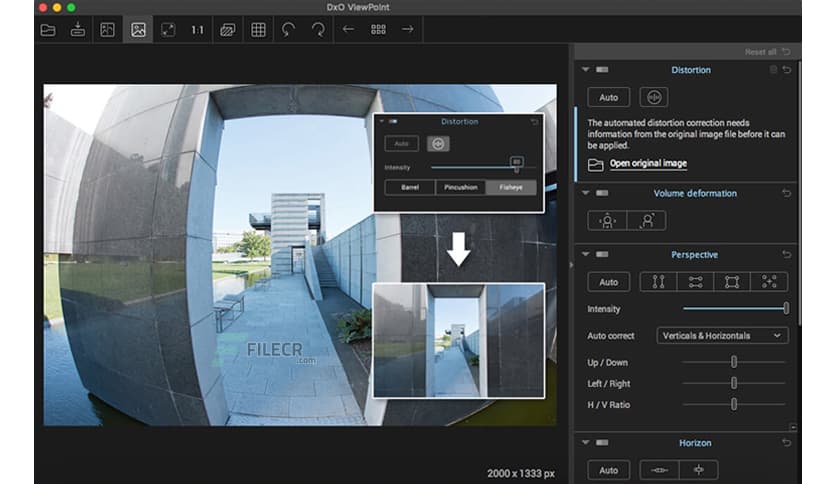Toggle the grid overlay icon
This screenshot has height=484, width=836.
click(258, 30)
